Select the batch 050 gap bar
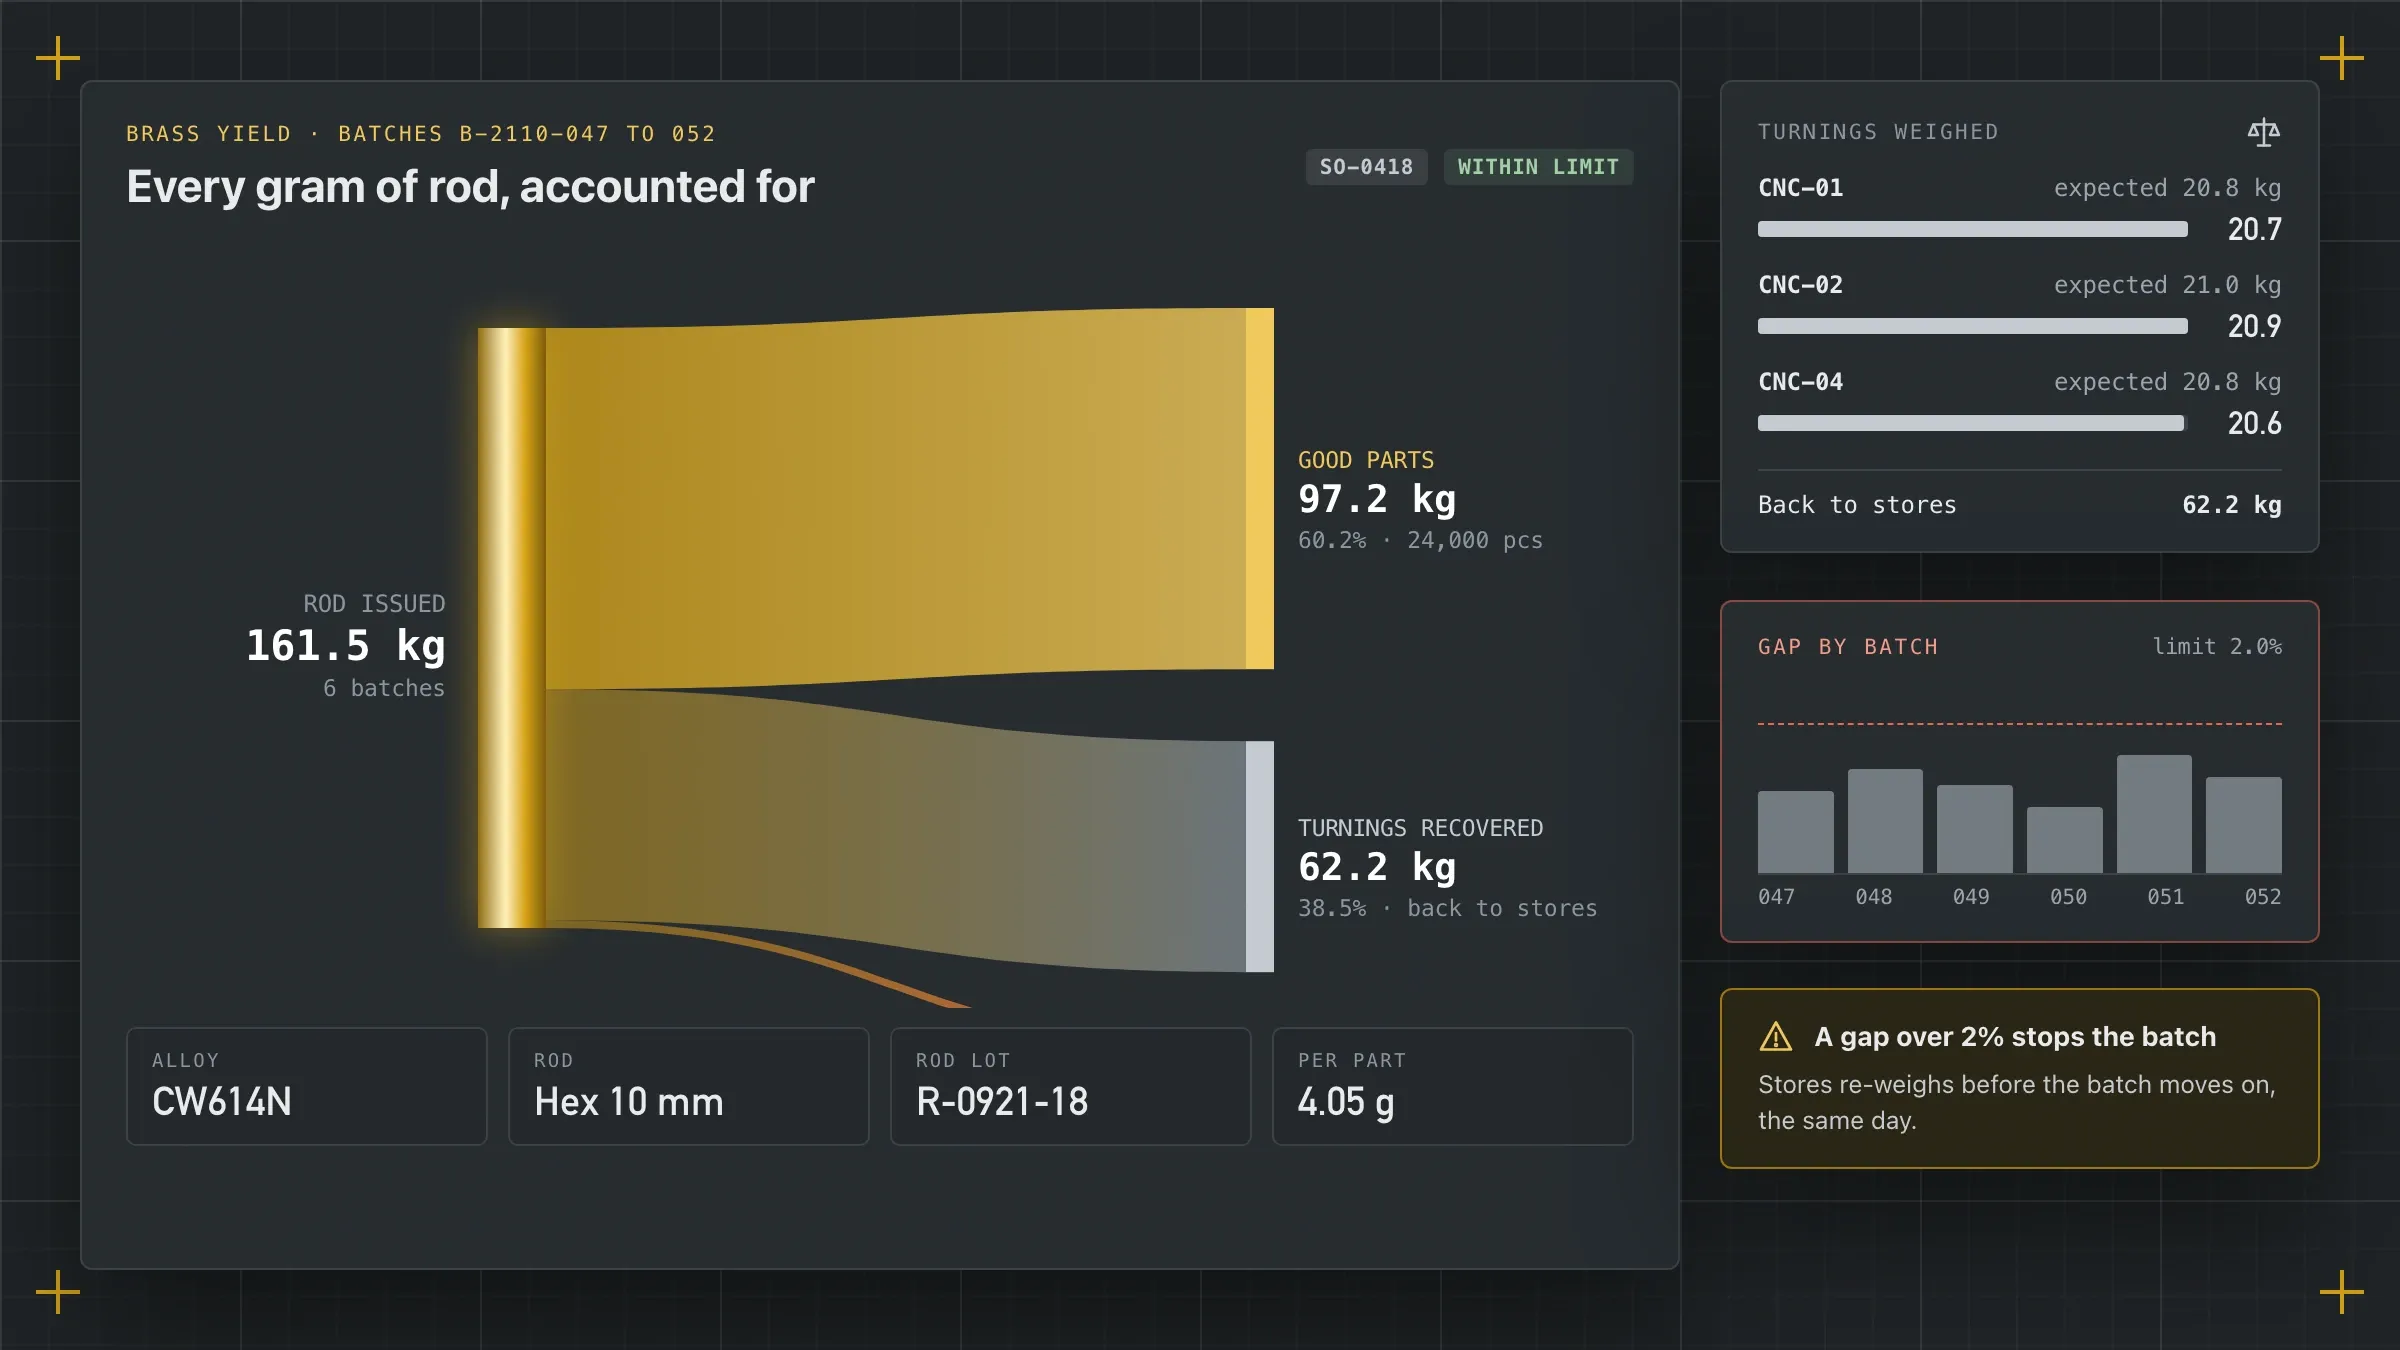 click(2065, 840)
